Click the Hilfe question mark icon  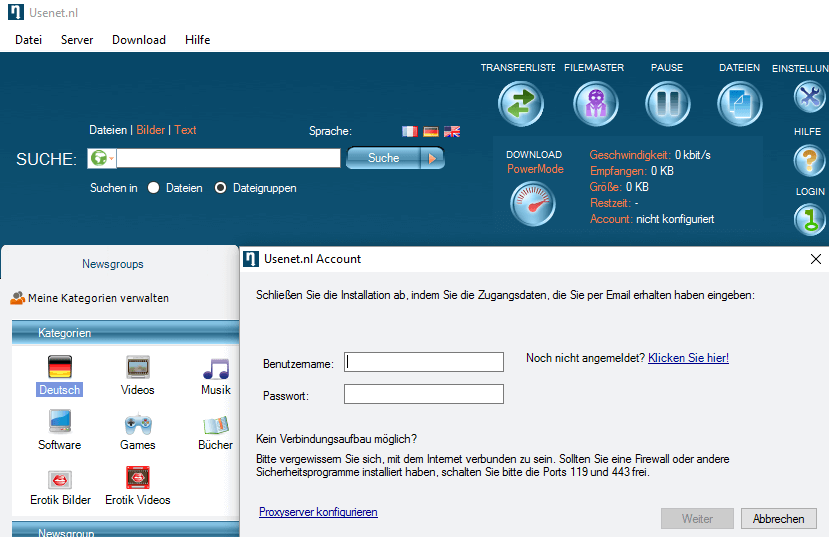click(x=809, y=160)
